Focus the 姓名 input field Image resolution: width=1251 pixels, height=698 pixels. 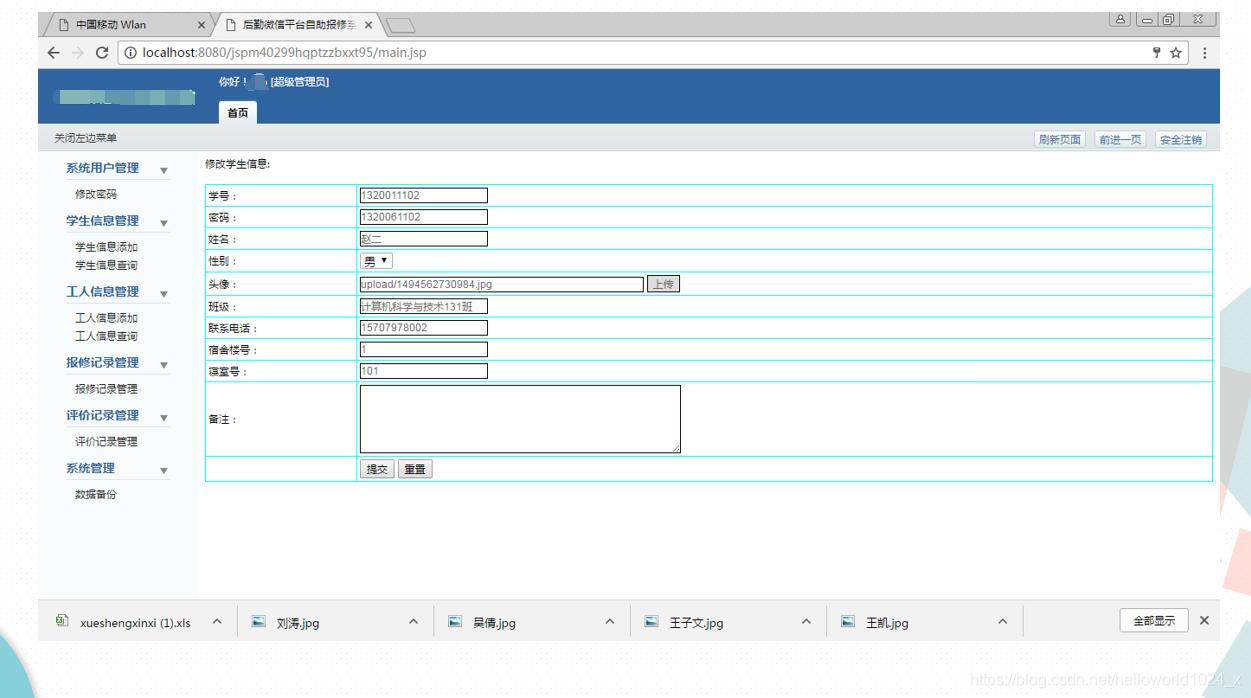coord(424,239)
